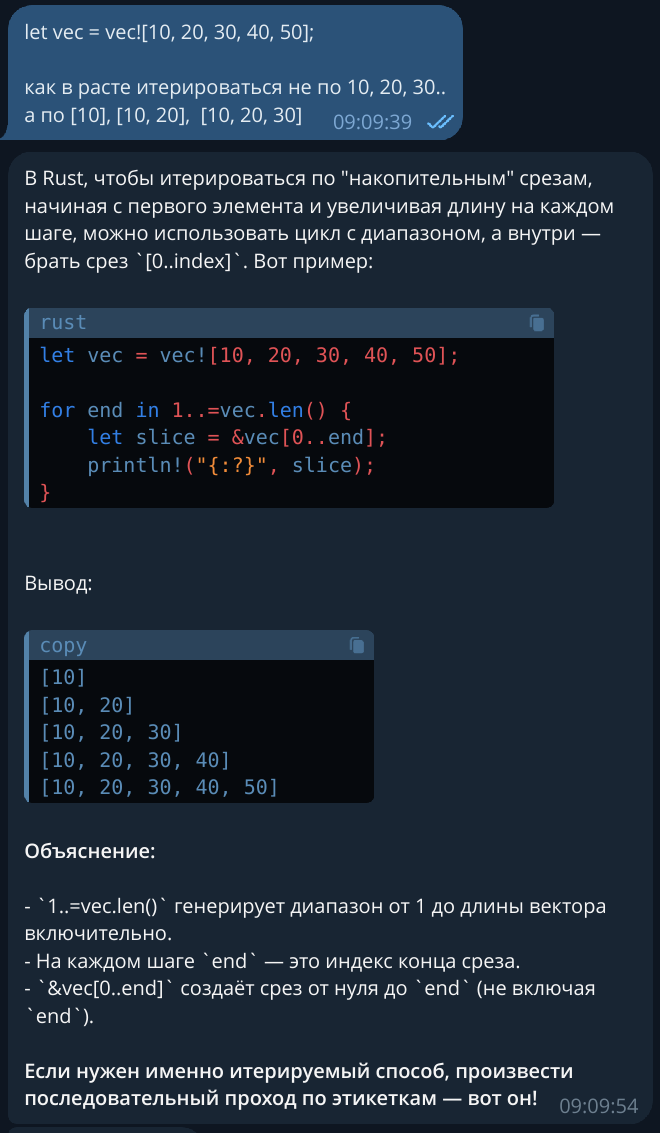Click the "Вывод:" text label
The width and height of the screenshot is (660, 1133).
click(59, 583)
